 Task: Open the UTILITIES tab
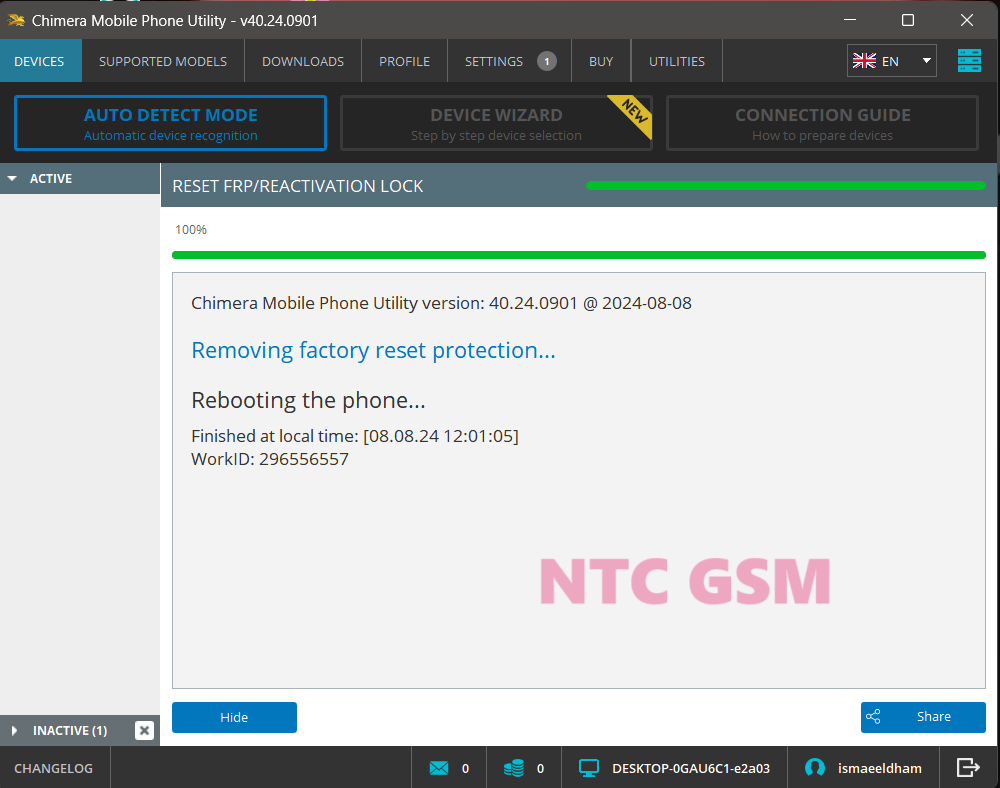click(676, 60)
